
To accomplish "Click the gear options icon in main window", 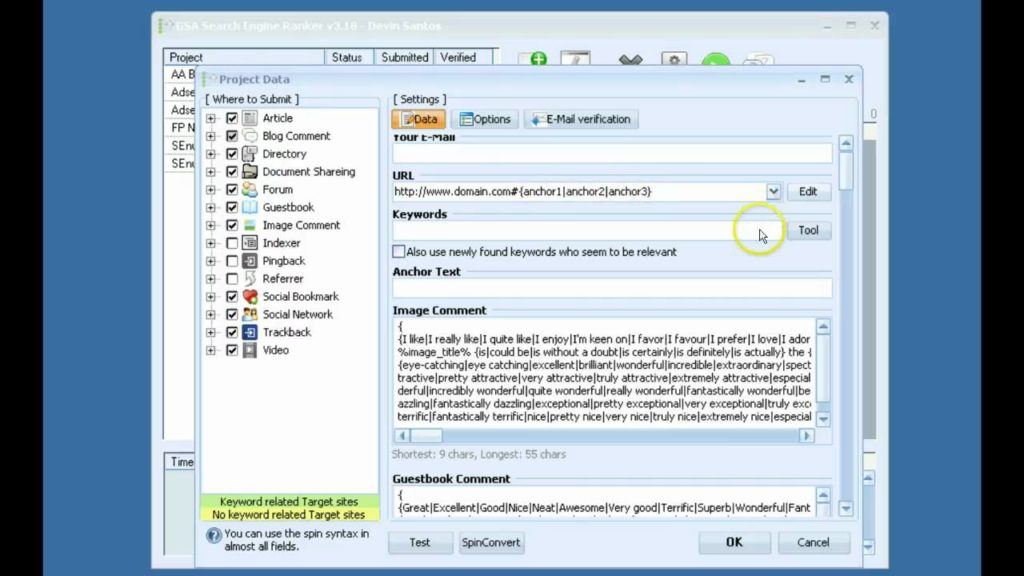I will (x=674, y=59).
